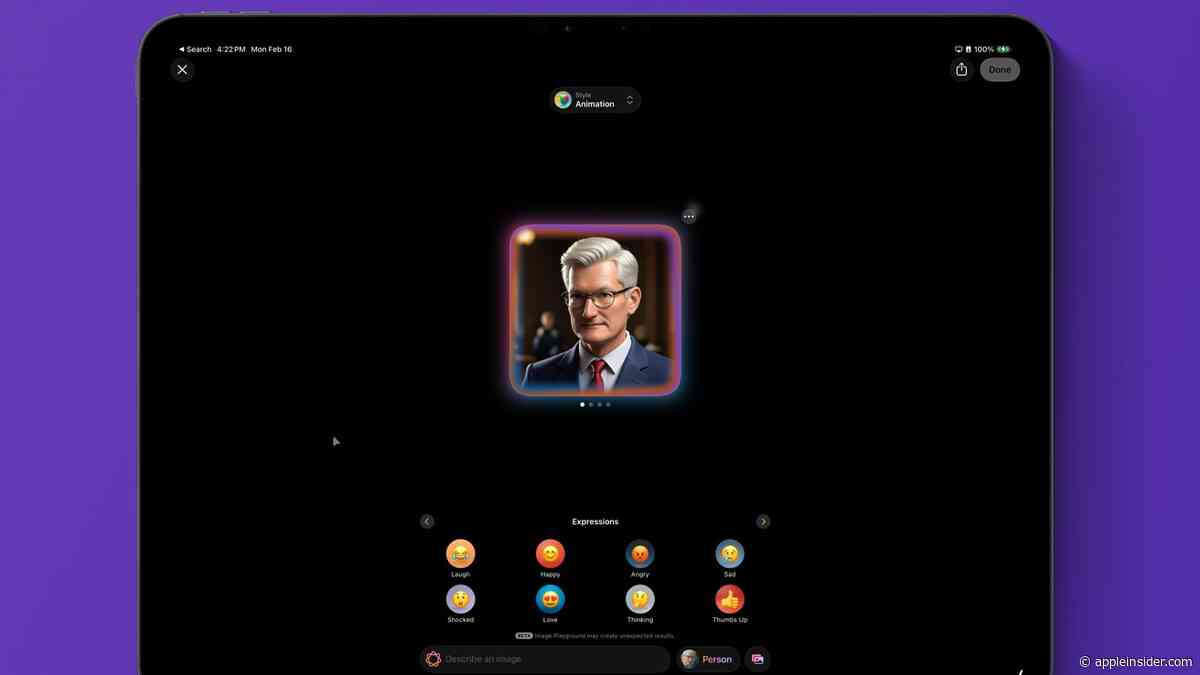Tap the Image Playground sparkle icon in prompt field

[x=433, y=659]
